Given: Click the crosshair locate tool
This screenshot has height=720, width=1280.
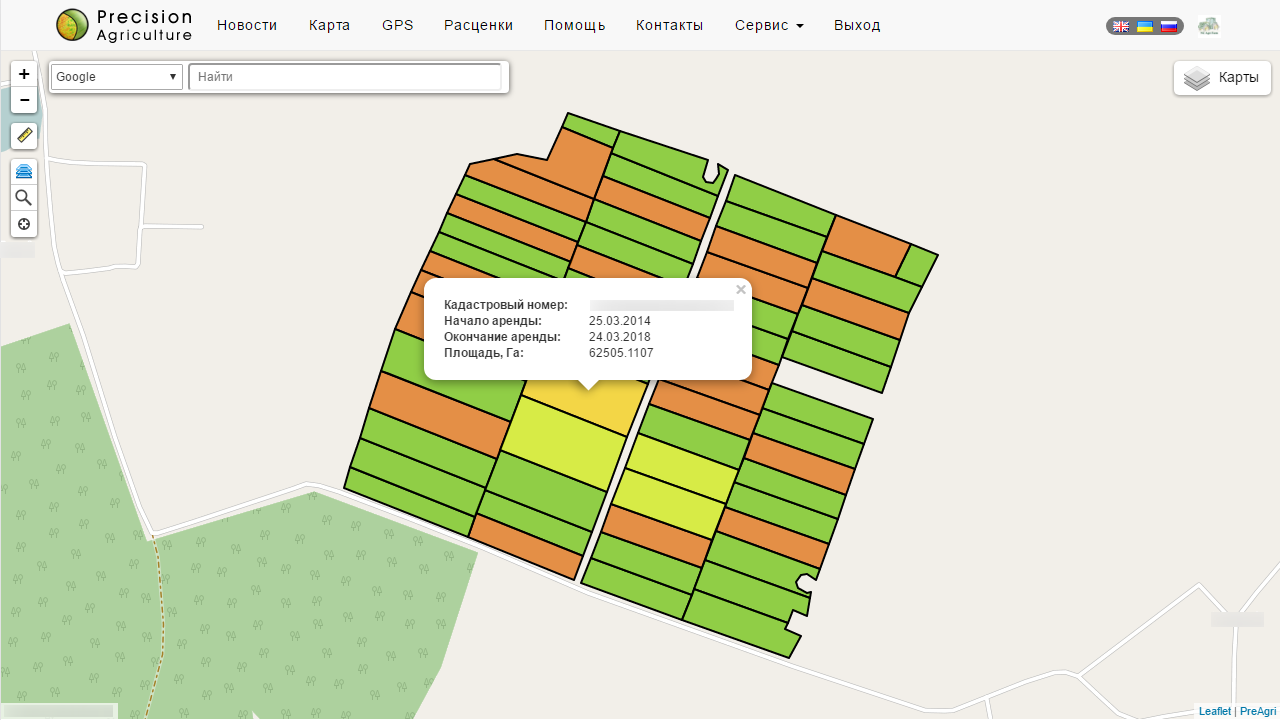Looking at the screenshot, I should tap(24, 224).
